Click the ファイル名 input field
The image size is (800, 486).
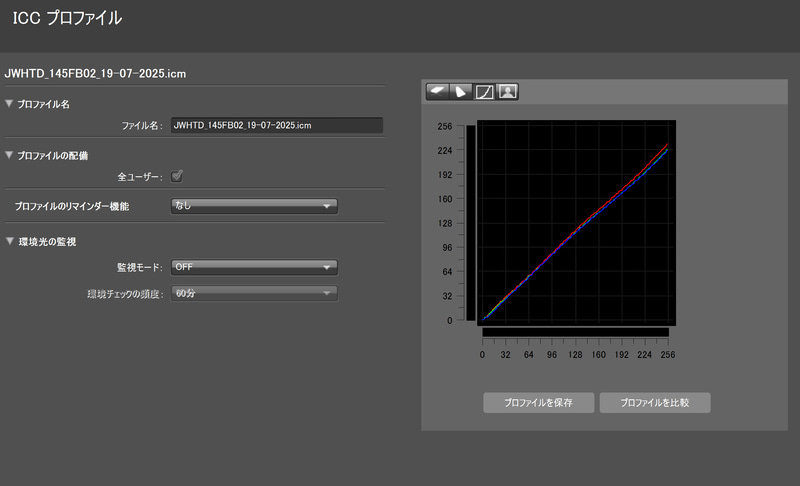277,125
